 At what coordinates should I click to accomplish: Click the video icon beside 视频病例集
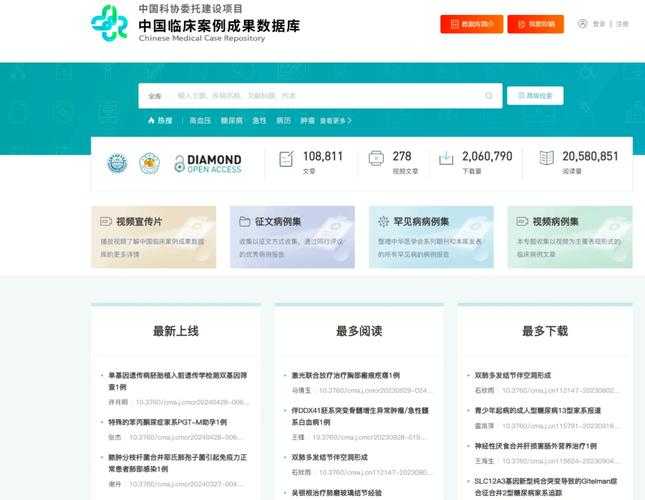(x=522, y=222)
